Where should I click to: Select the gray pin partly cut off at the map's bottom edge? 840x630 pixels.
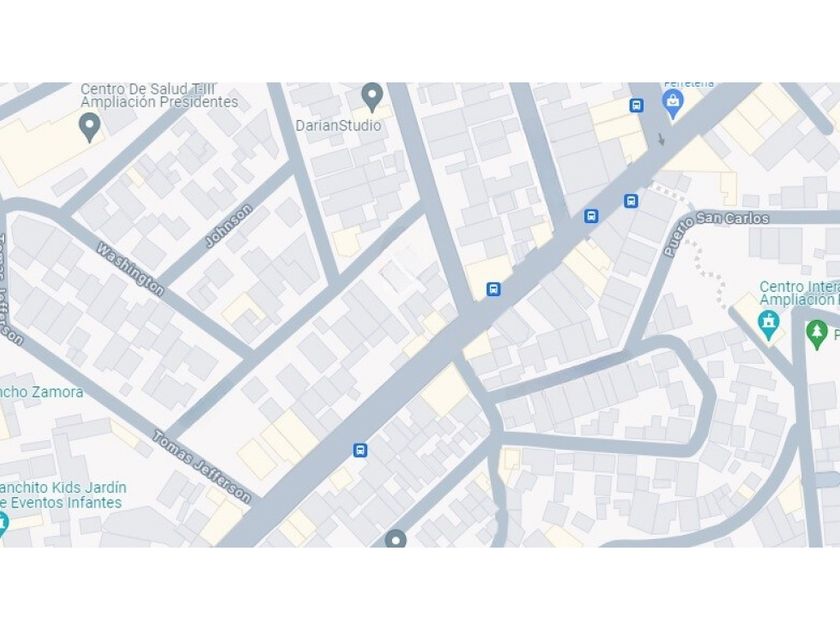pyautogui.click(x=395, y=538)
